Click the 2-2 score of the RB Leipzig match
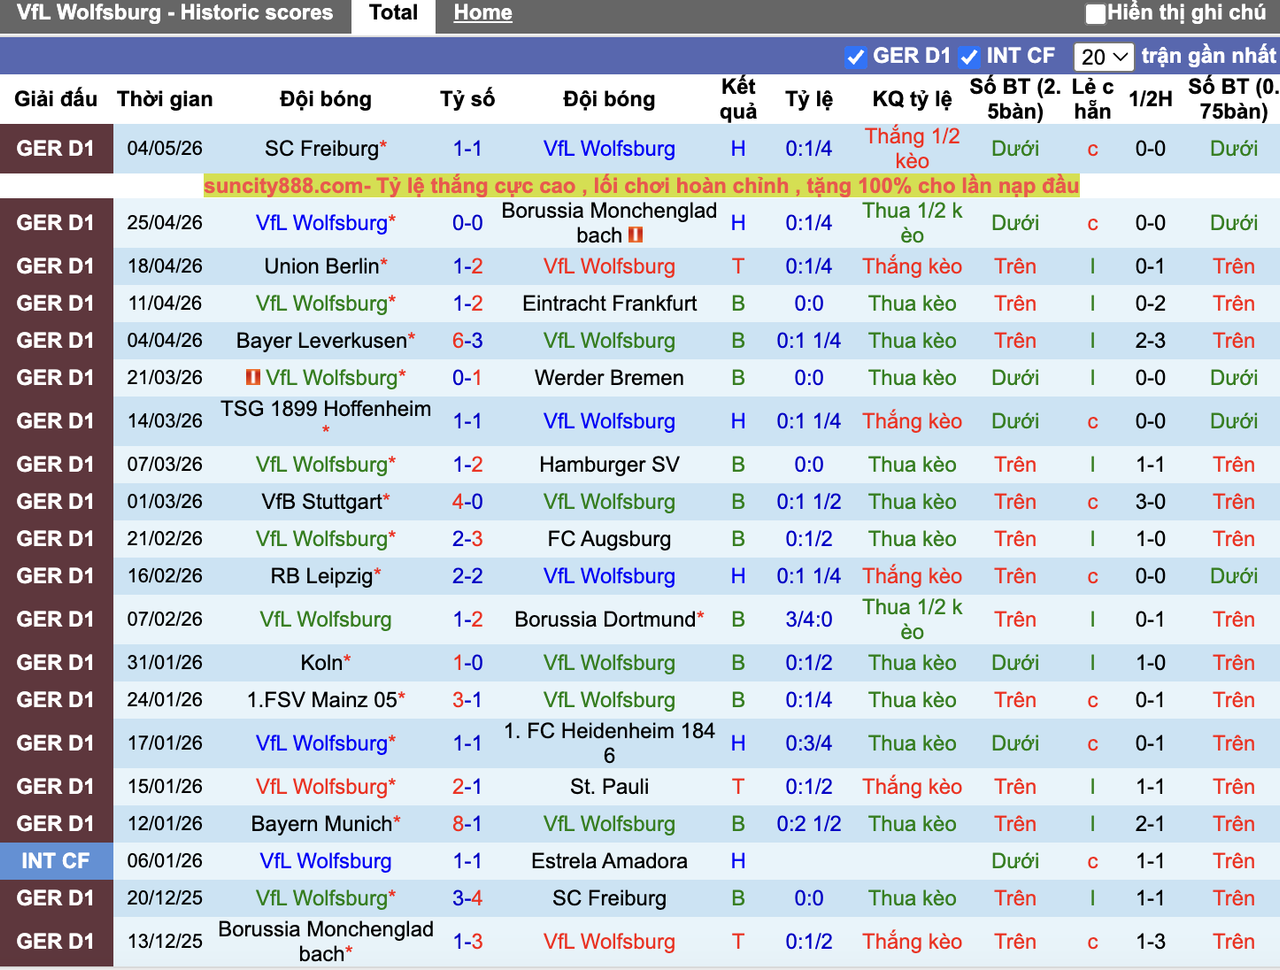The image size is (1280, 970). point(467,575)
